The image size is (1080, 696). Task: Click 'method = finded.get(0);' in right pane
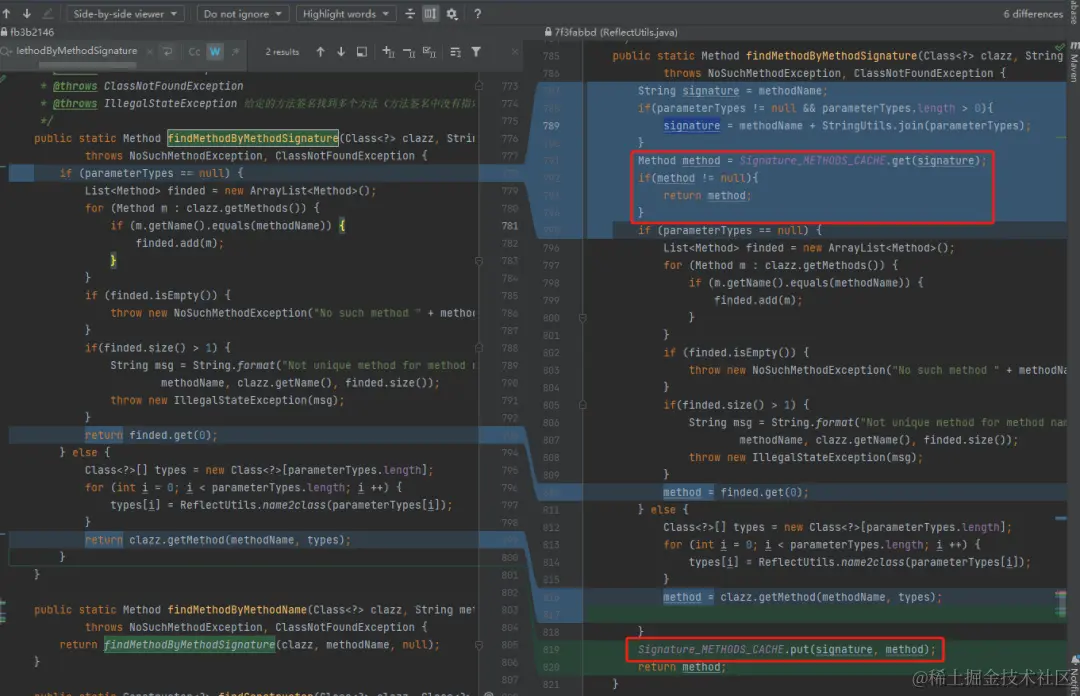point(736,492)
